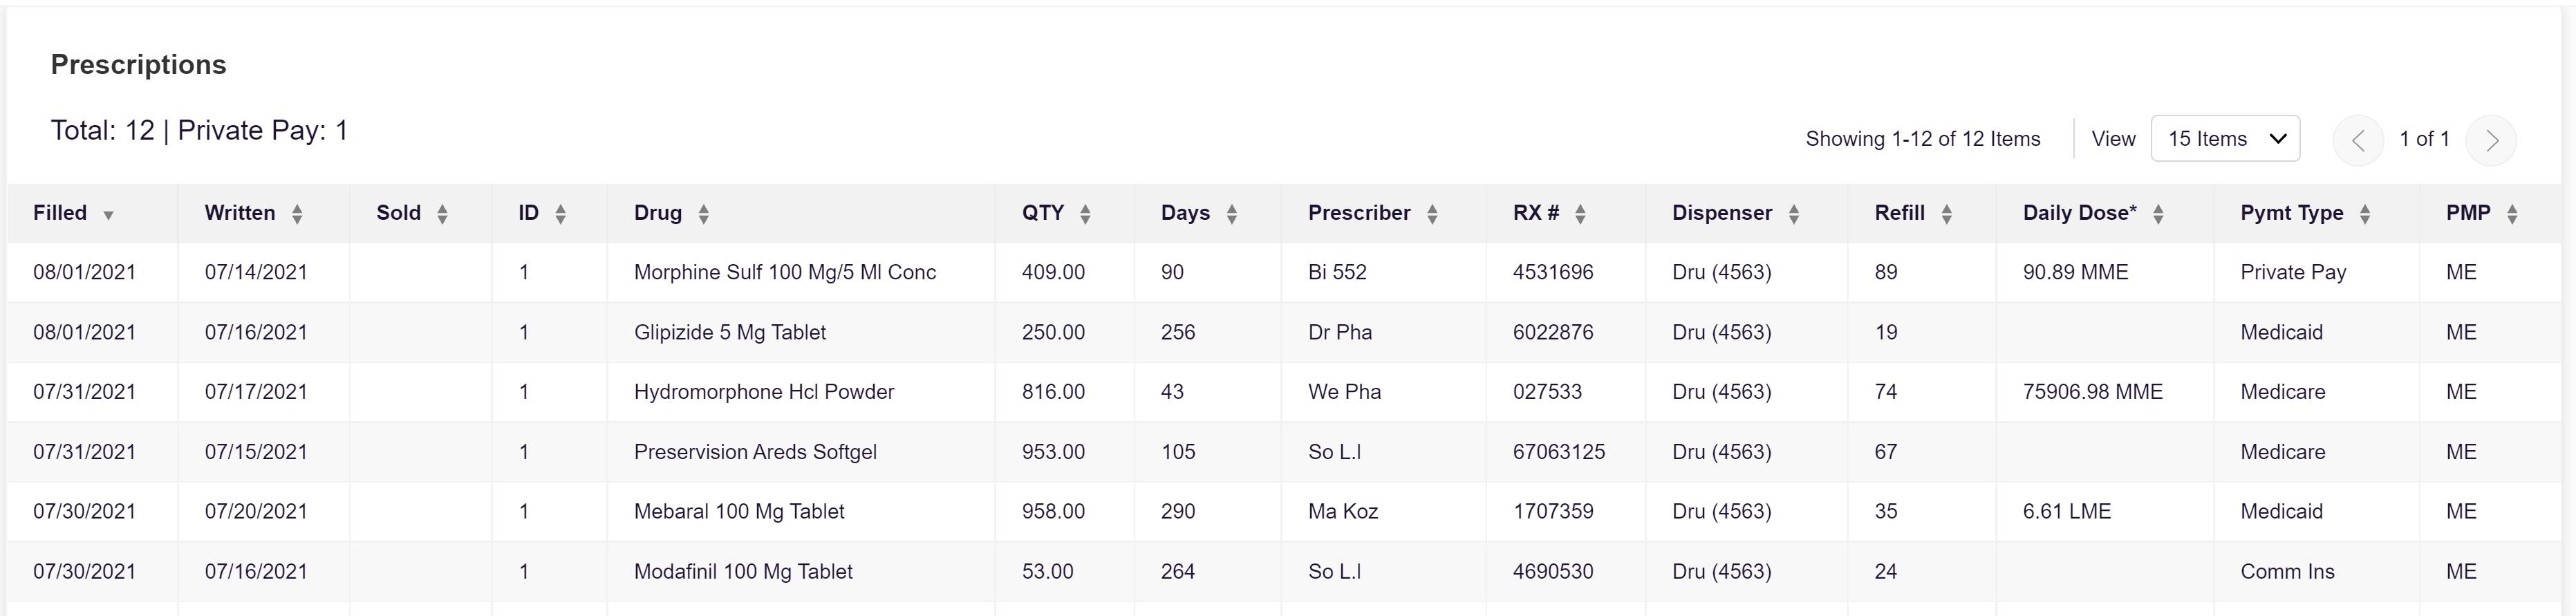2576x616 pixels.
Task: Click the Dispenser sort arrows
Action: click(1793, 214)
